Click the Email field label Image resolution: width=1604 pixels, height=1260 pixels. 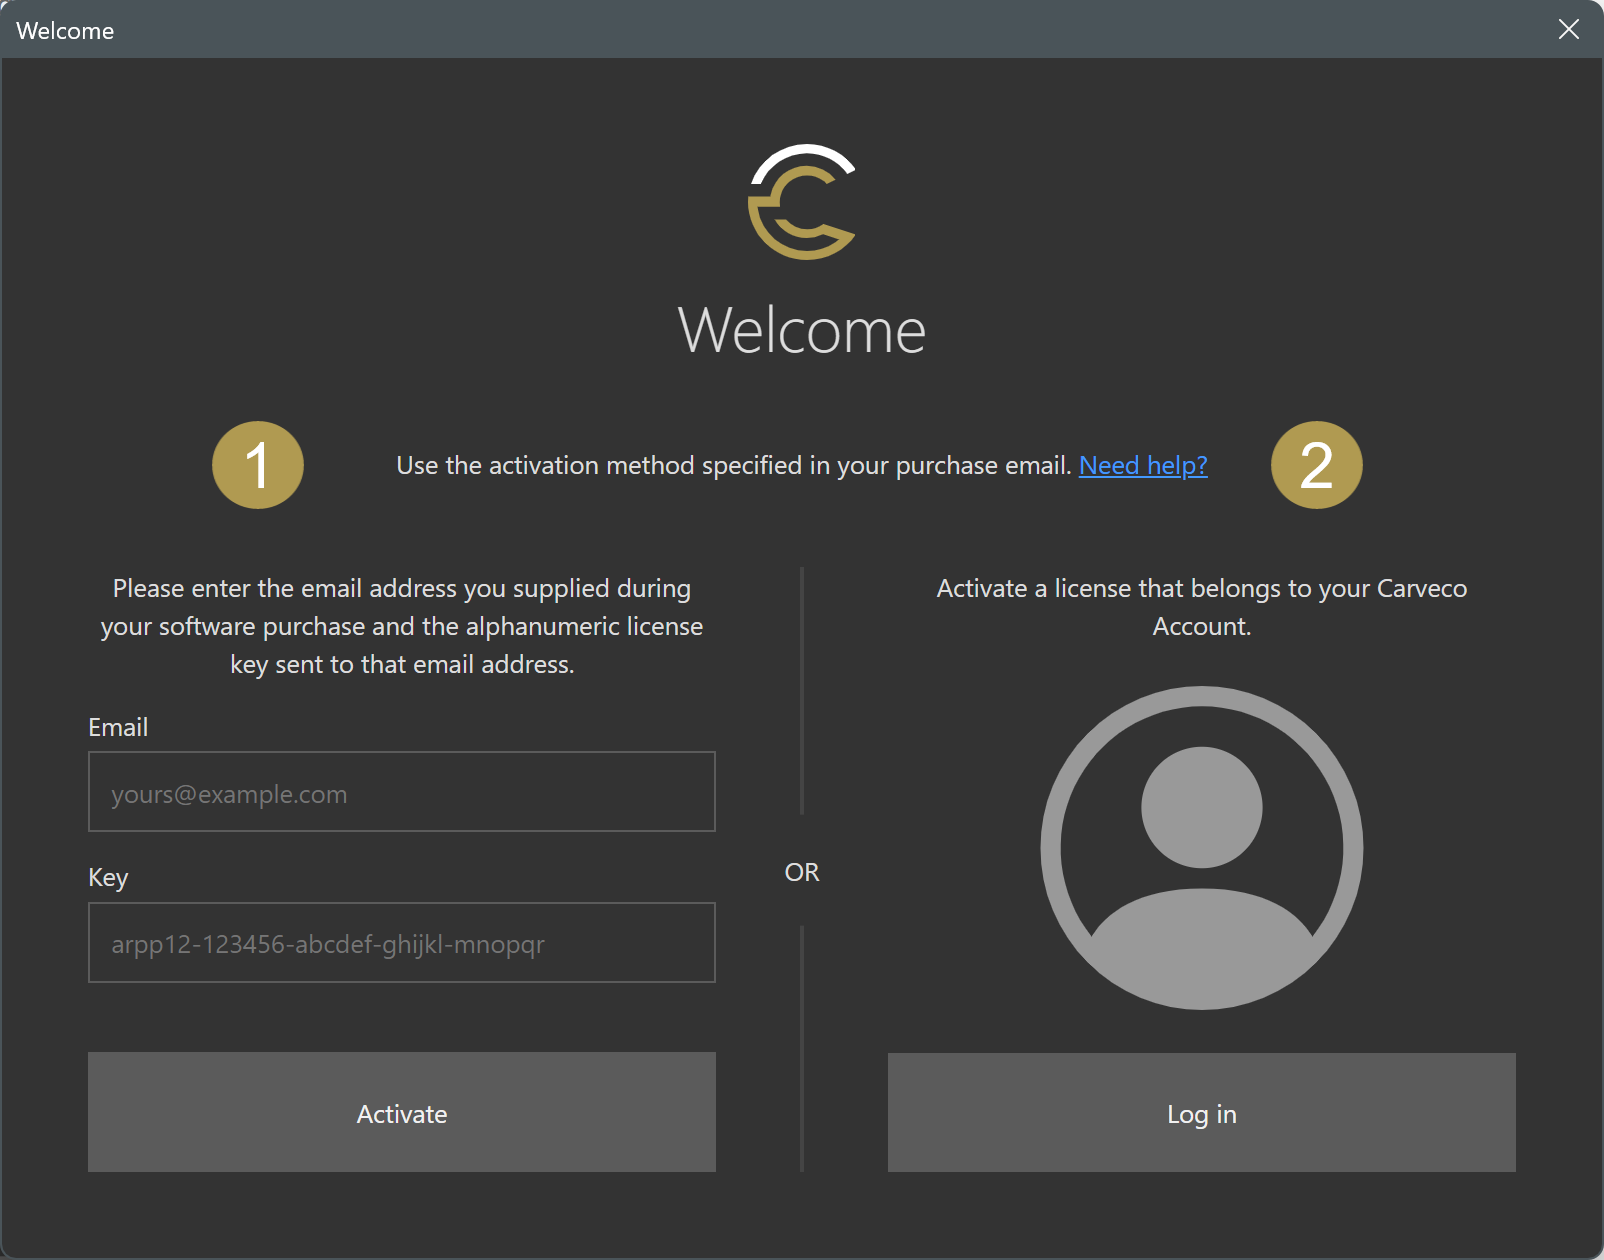click(x=118, y=727)
